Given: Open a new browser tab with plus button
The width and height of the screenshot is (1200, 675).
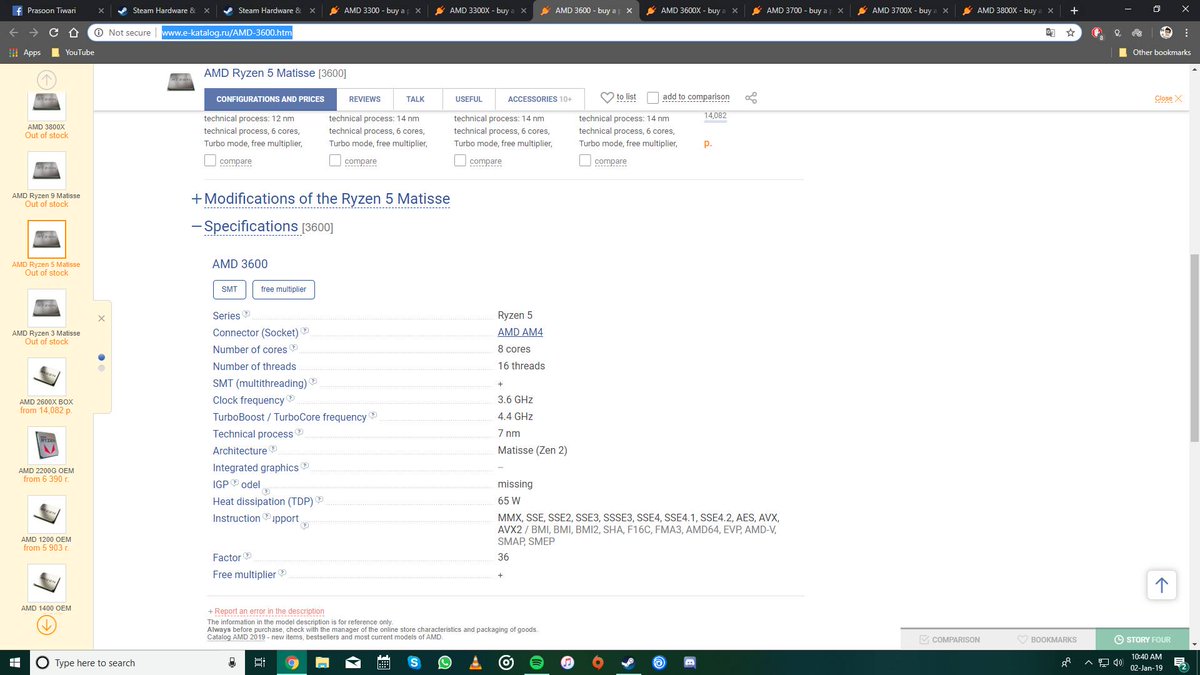Looking at the screenshot, I should [x=1073, y=10].
